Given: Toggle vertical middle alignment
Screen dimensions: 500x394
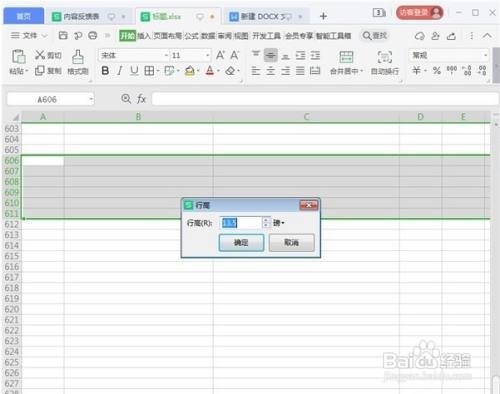Looking at the screenshot, I should (x=270, y=55).
